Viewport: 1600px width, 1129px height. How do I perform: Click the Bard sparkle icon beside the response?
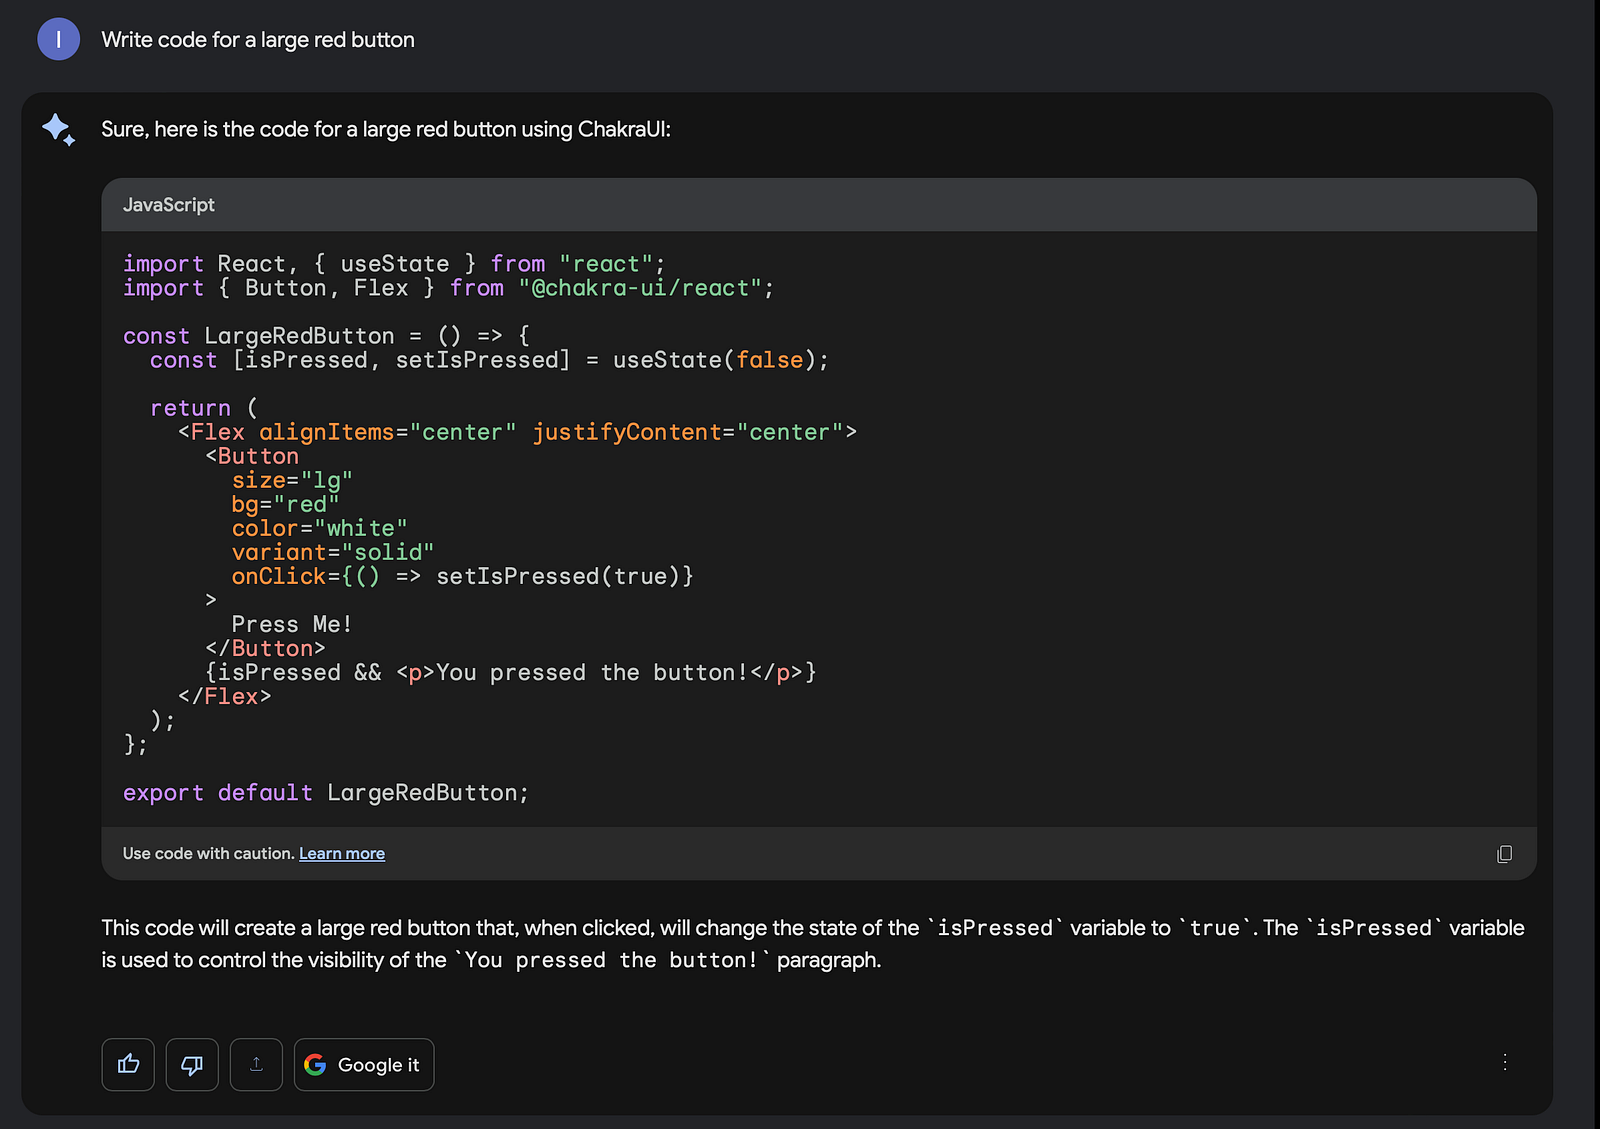58,130
